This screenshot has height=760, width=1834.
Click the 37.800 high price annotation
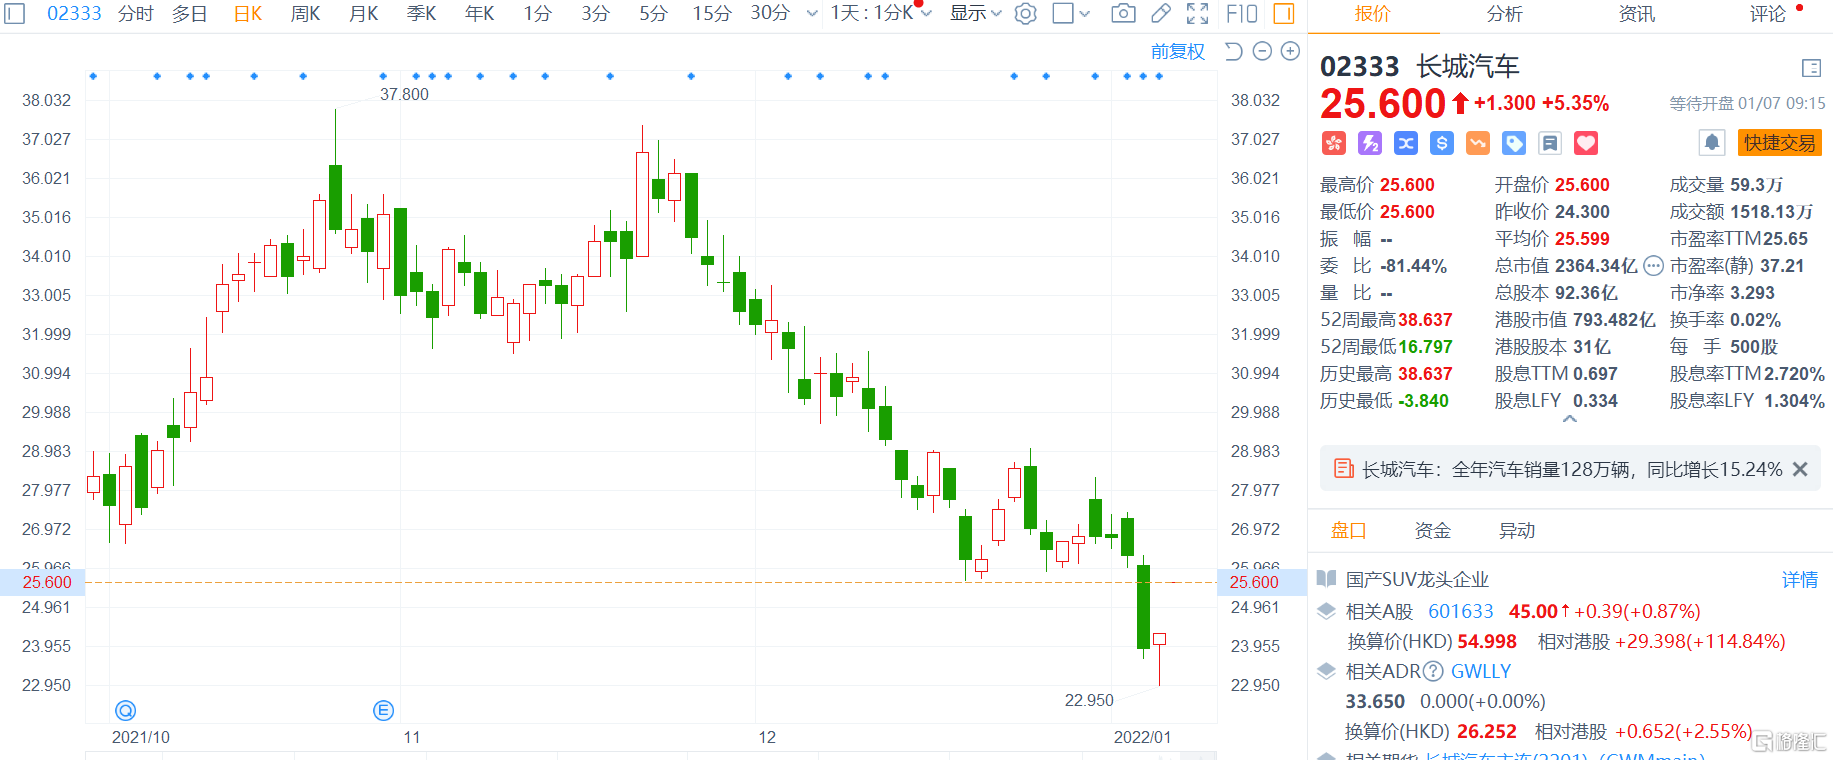click(404, 94)
